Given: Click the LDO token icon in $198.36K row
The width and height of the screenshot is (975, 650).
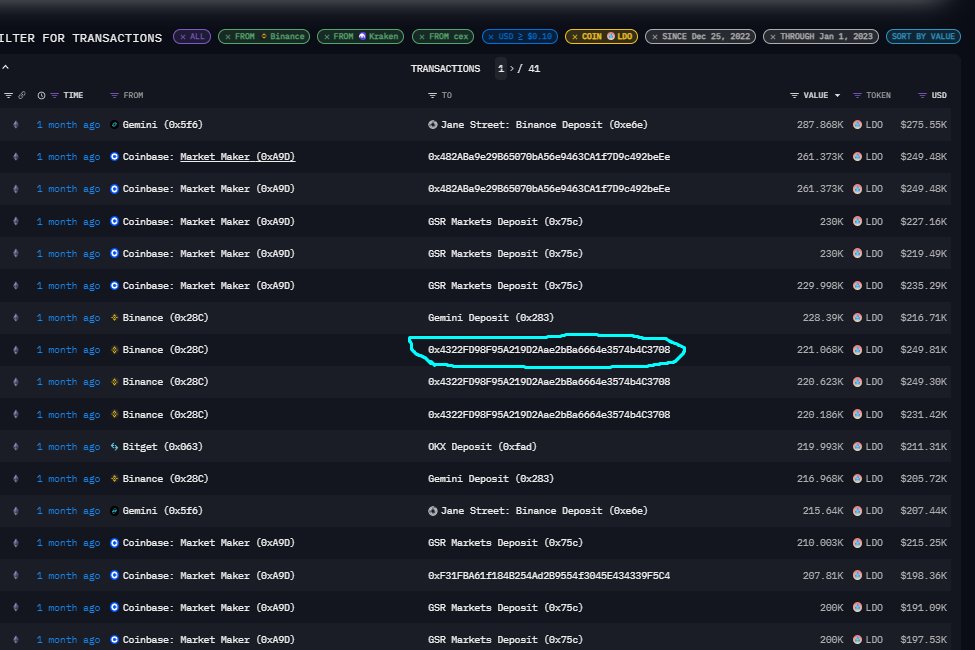Looking at the screenshot, I should coord(857,576).
